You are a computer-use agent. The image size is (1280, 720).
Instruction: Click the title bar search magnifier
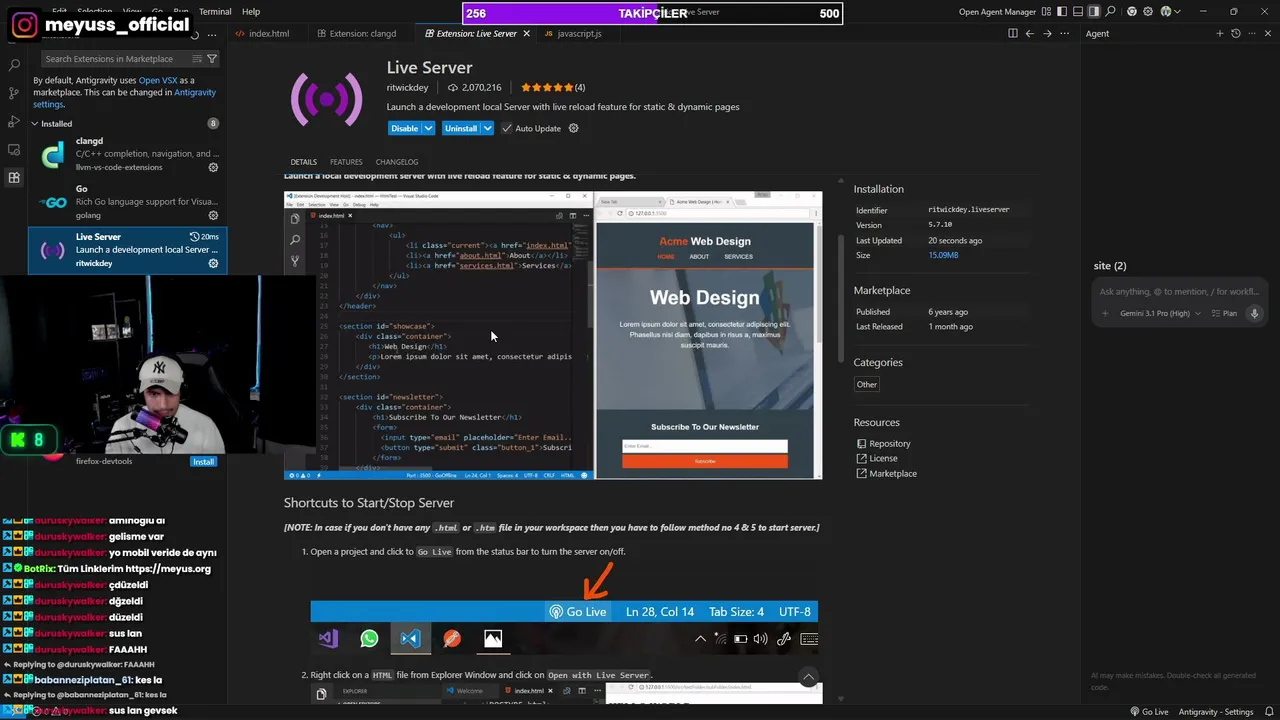1111,12
